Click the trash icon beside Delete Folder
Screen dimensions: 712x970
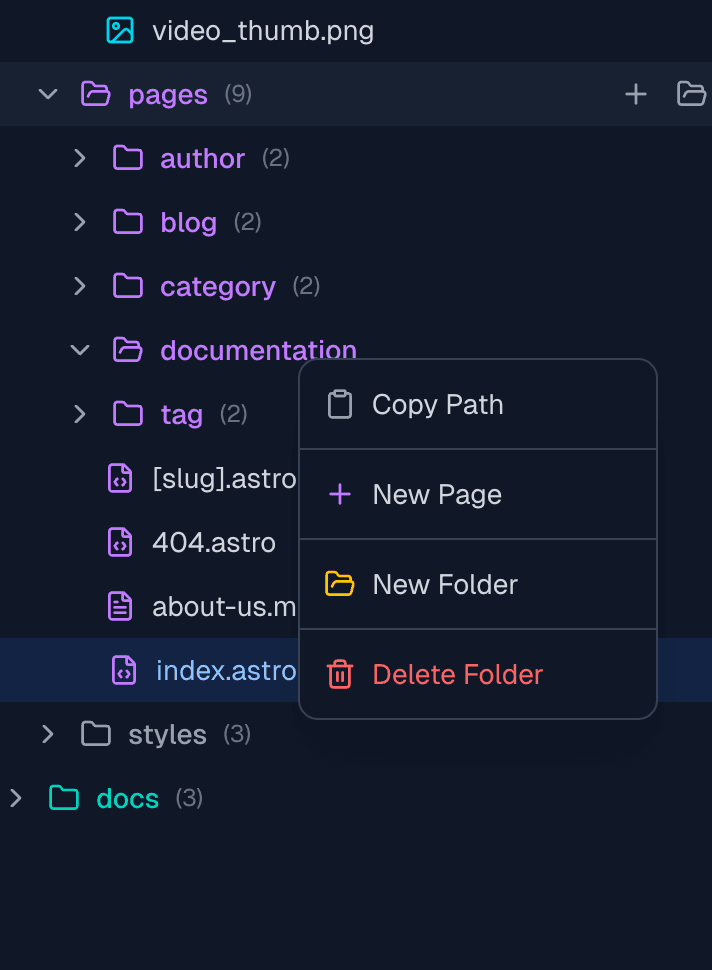[x=340, y=674]
